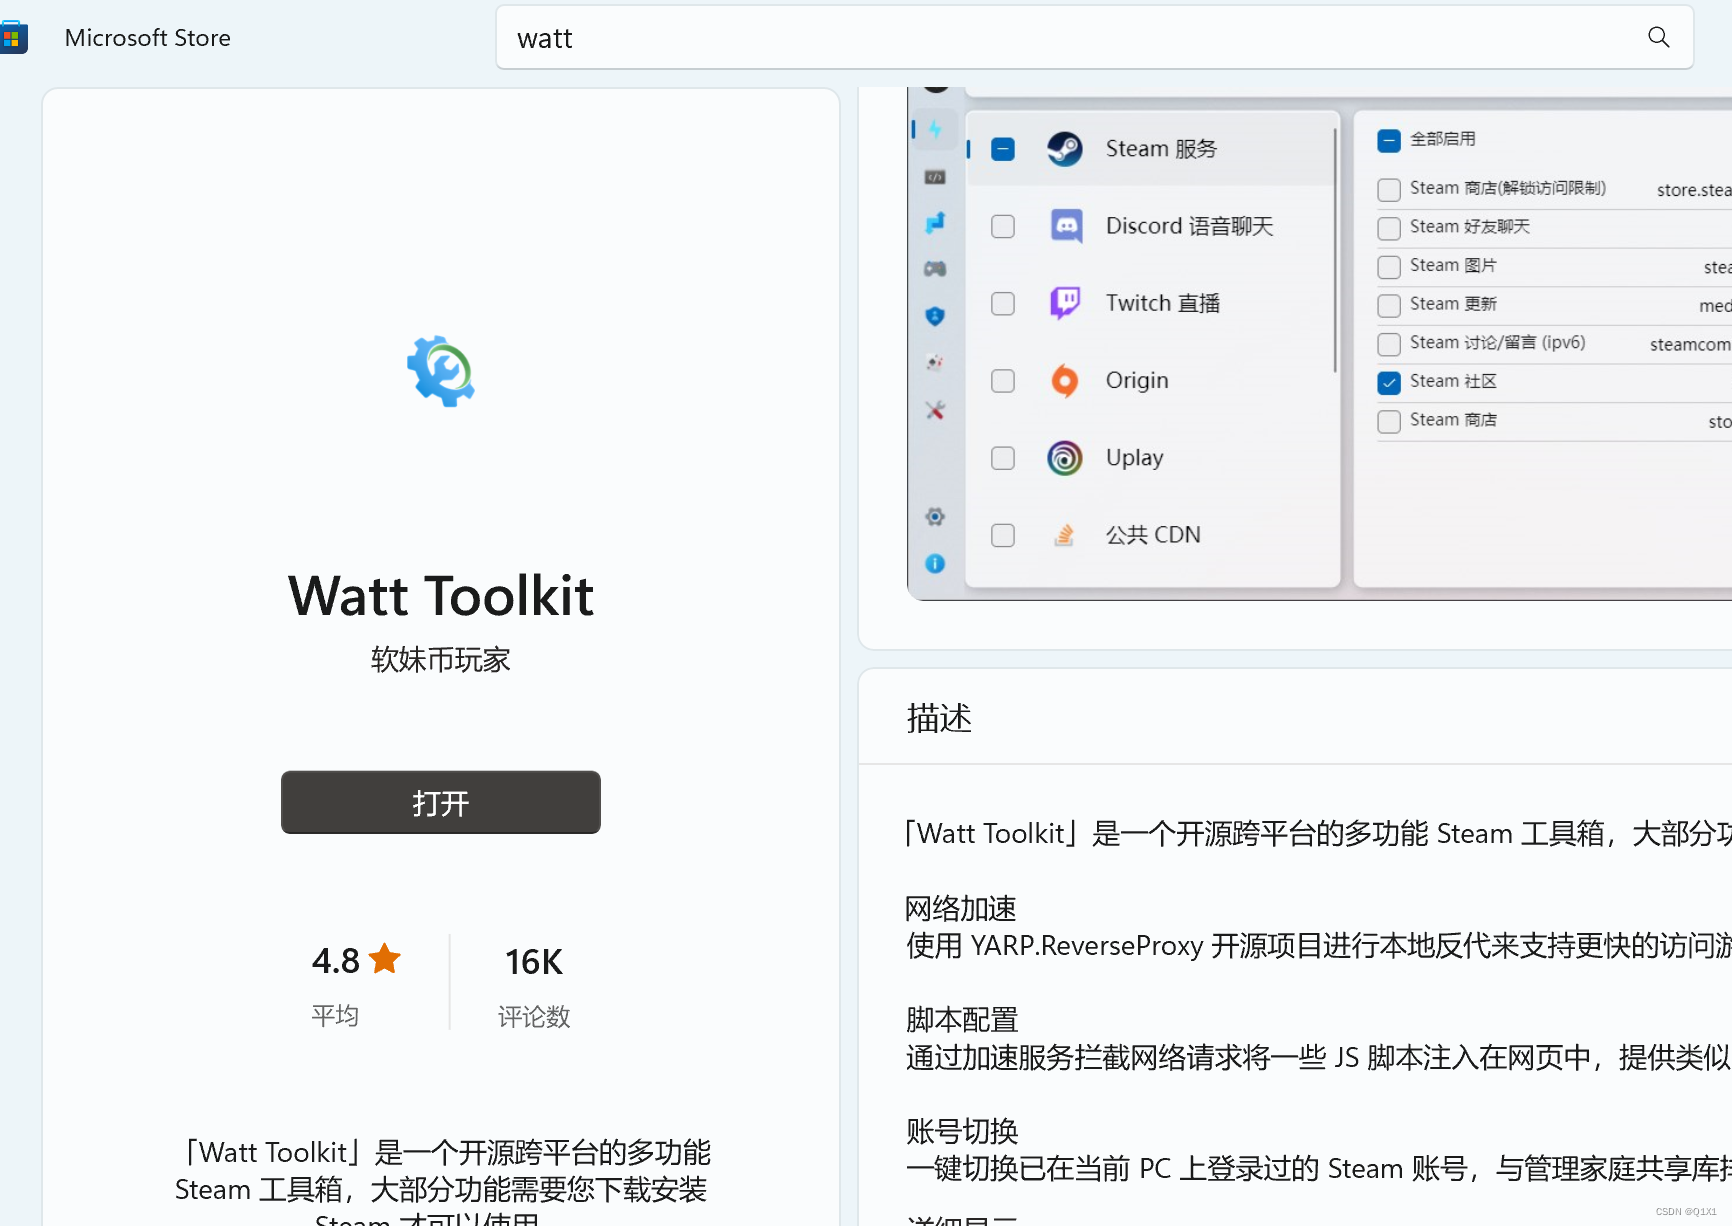Click the 网络加速 description heading
Image resolution: width=1732 pixels, height=1226 pixels.
(x=961, y=908)
